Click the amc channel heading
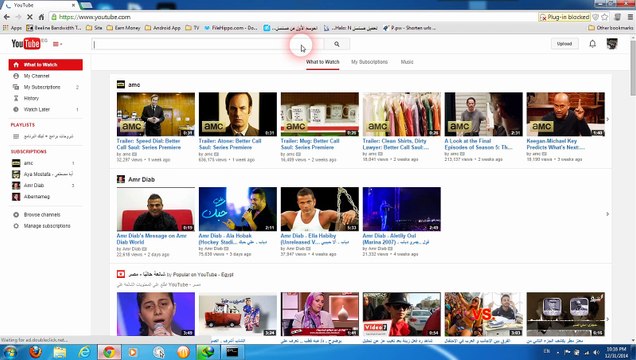This screenshot has height=360, width=636. pos(134,85)
